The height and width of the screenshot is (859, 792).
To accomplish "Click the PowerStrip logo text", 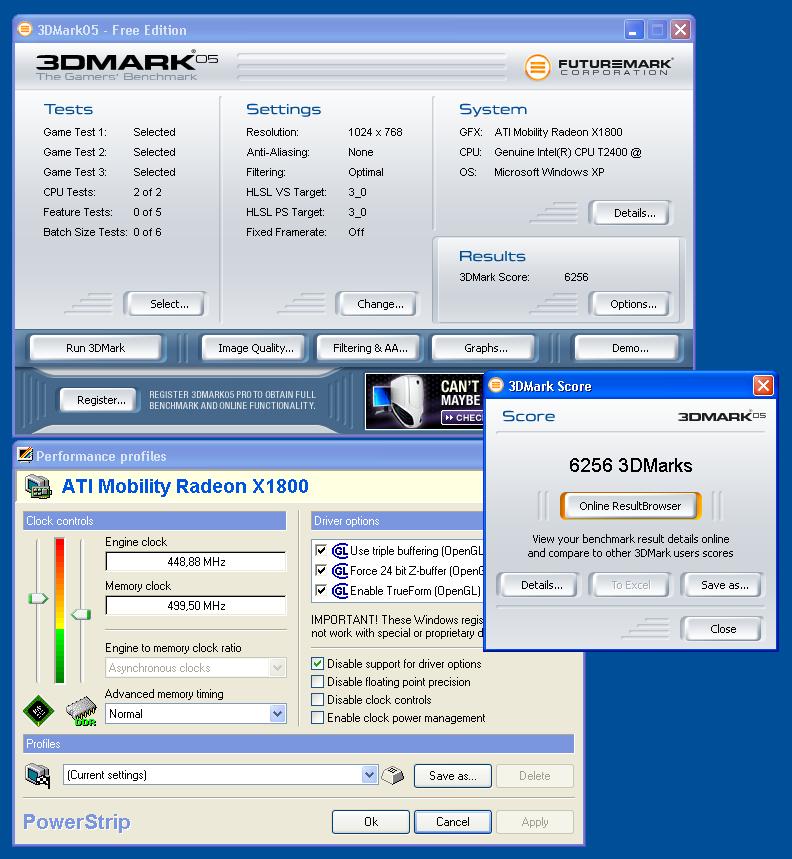I will tap(77, 822).
